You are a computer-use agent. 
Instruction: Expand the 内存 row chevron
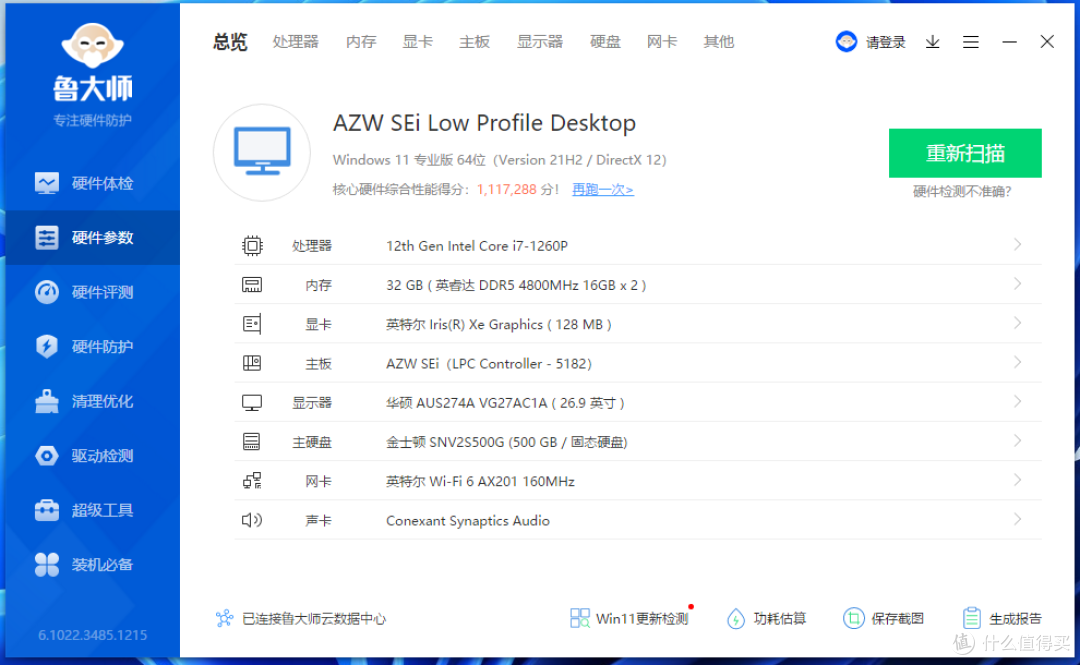pyautogui.click(x=1017, y=284)
